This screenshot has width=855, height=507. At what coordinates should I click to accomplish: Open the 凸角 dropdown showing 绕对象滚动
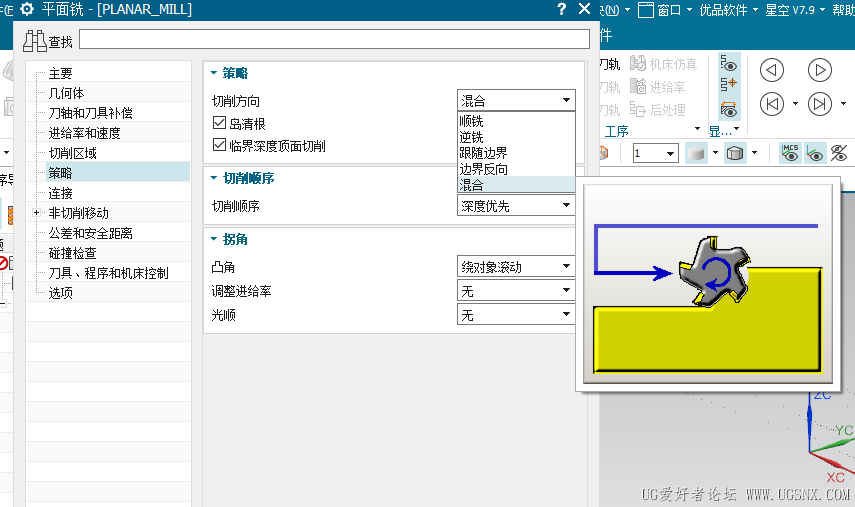pos(516,267)
